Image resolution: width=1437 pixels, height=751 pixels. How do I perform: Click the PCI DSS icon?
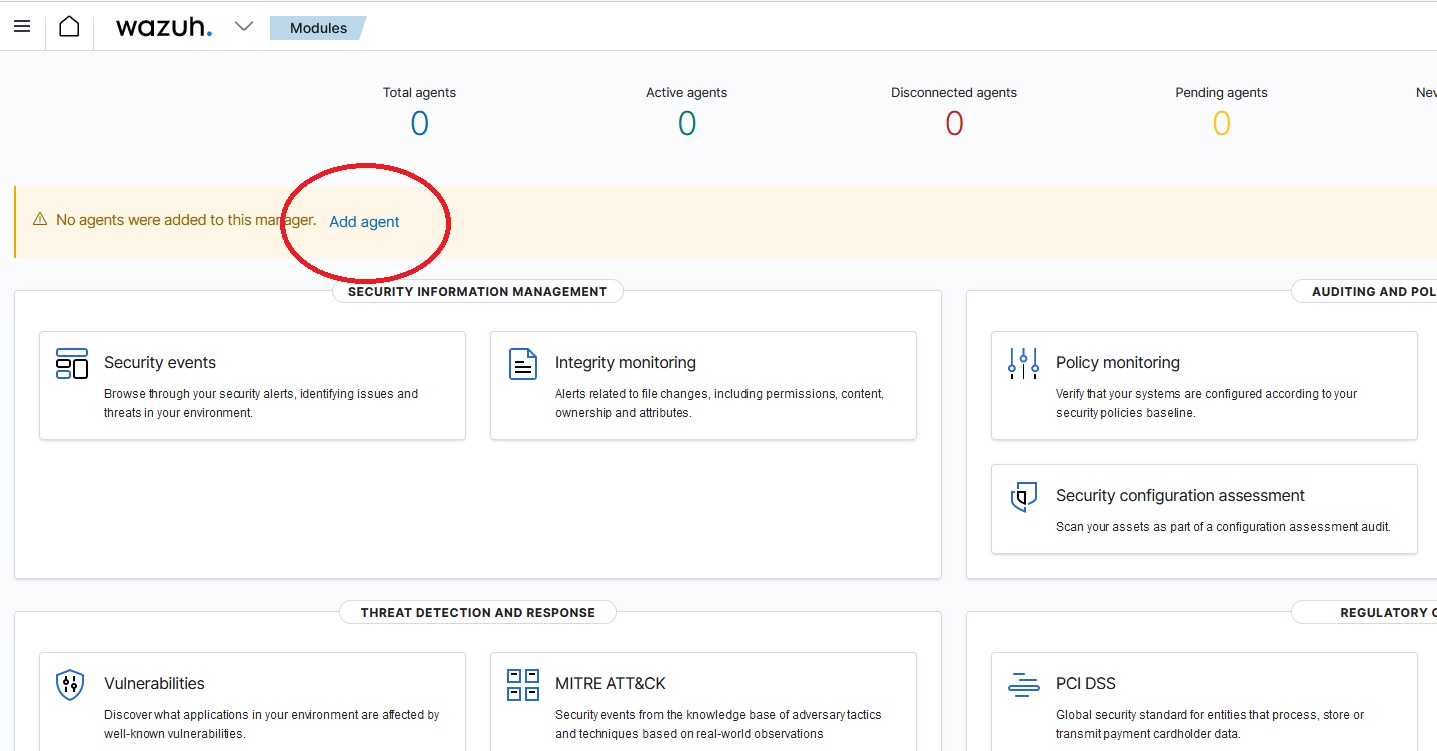click(1024, 685)
